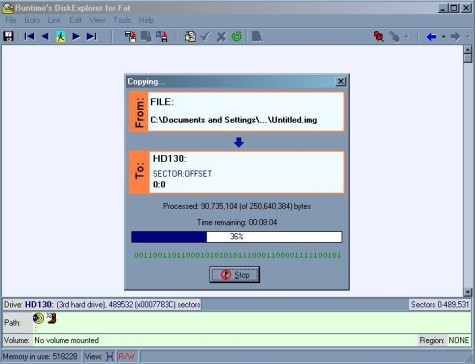Go to last sector arrow icon

point(92,36)
